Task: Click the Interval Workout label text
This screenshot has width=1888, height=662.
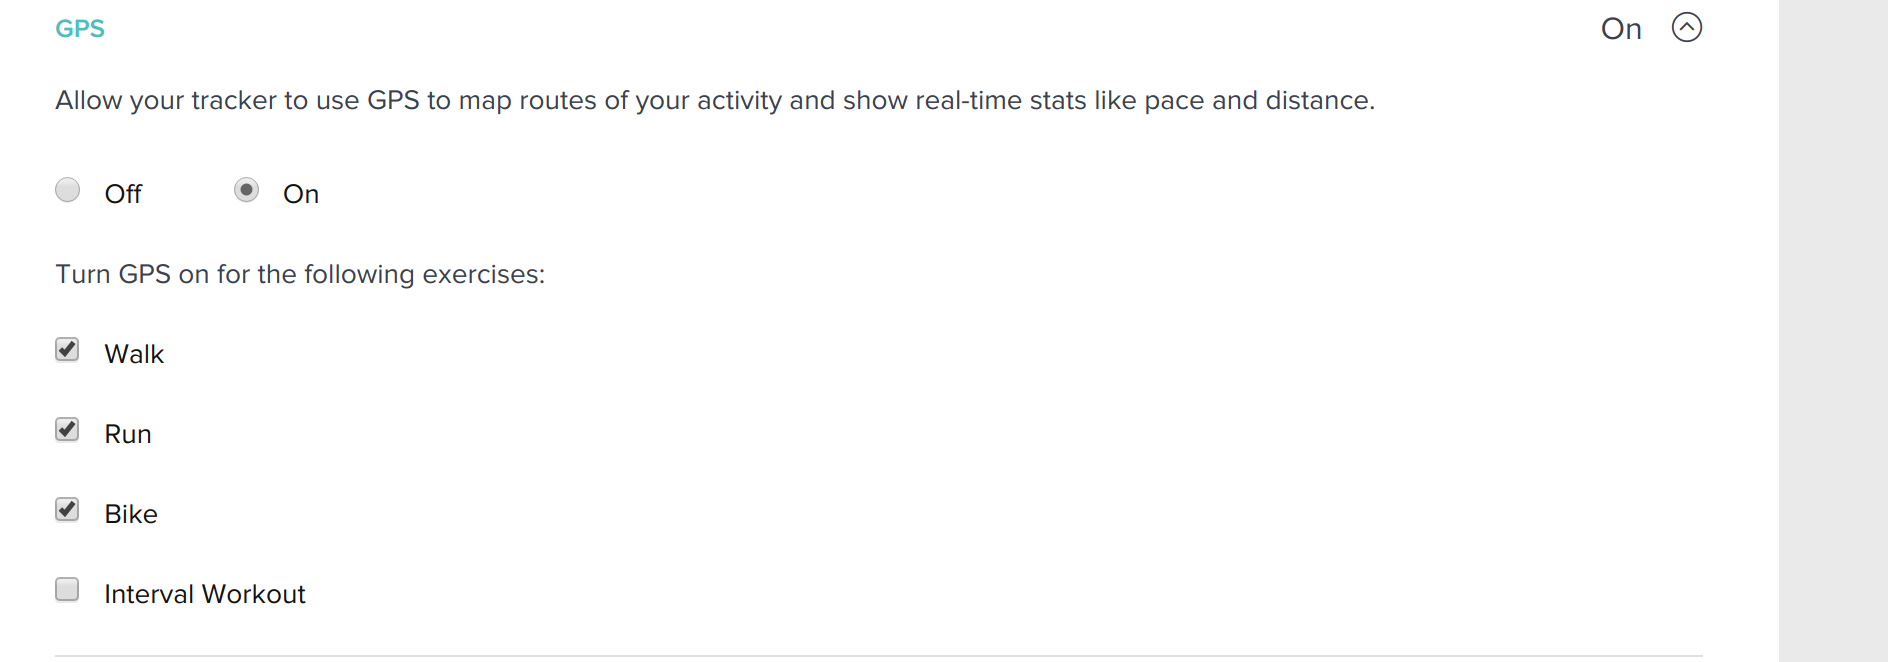Action: click(205, 594)
